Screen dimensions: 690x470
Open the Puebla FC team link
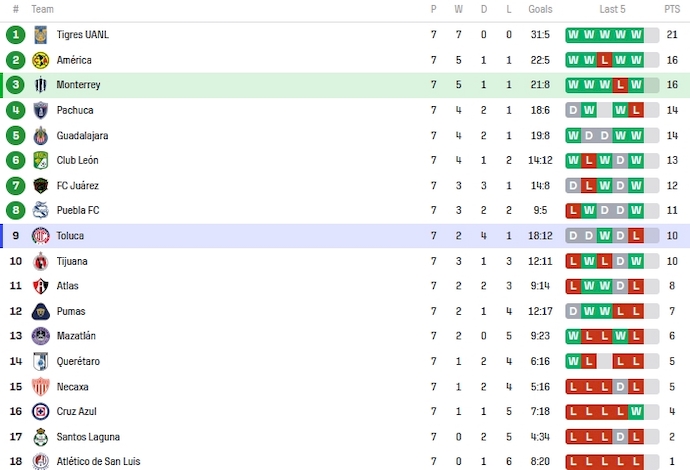(x=78, y=210)
